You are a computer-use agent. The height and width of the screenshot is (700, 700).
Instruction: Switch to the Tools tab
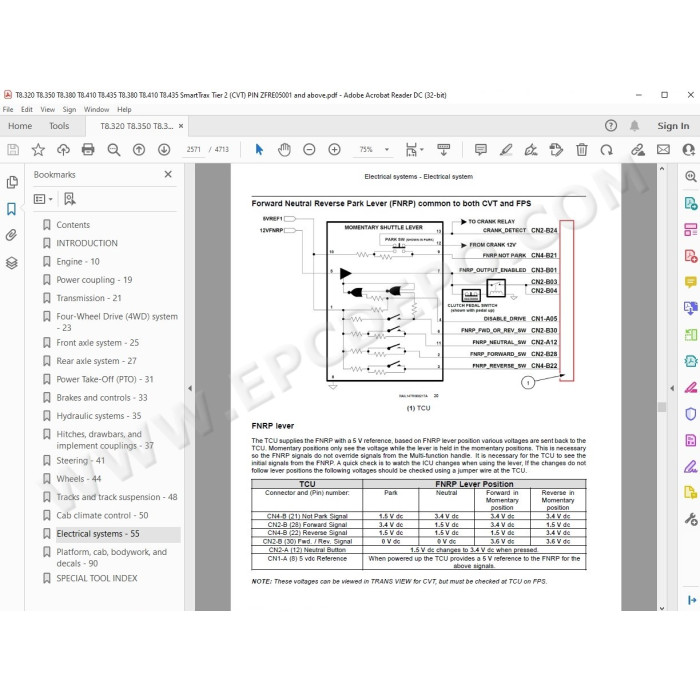point(59,126)
